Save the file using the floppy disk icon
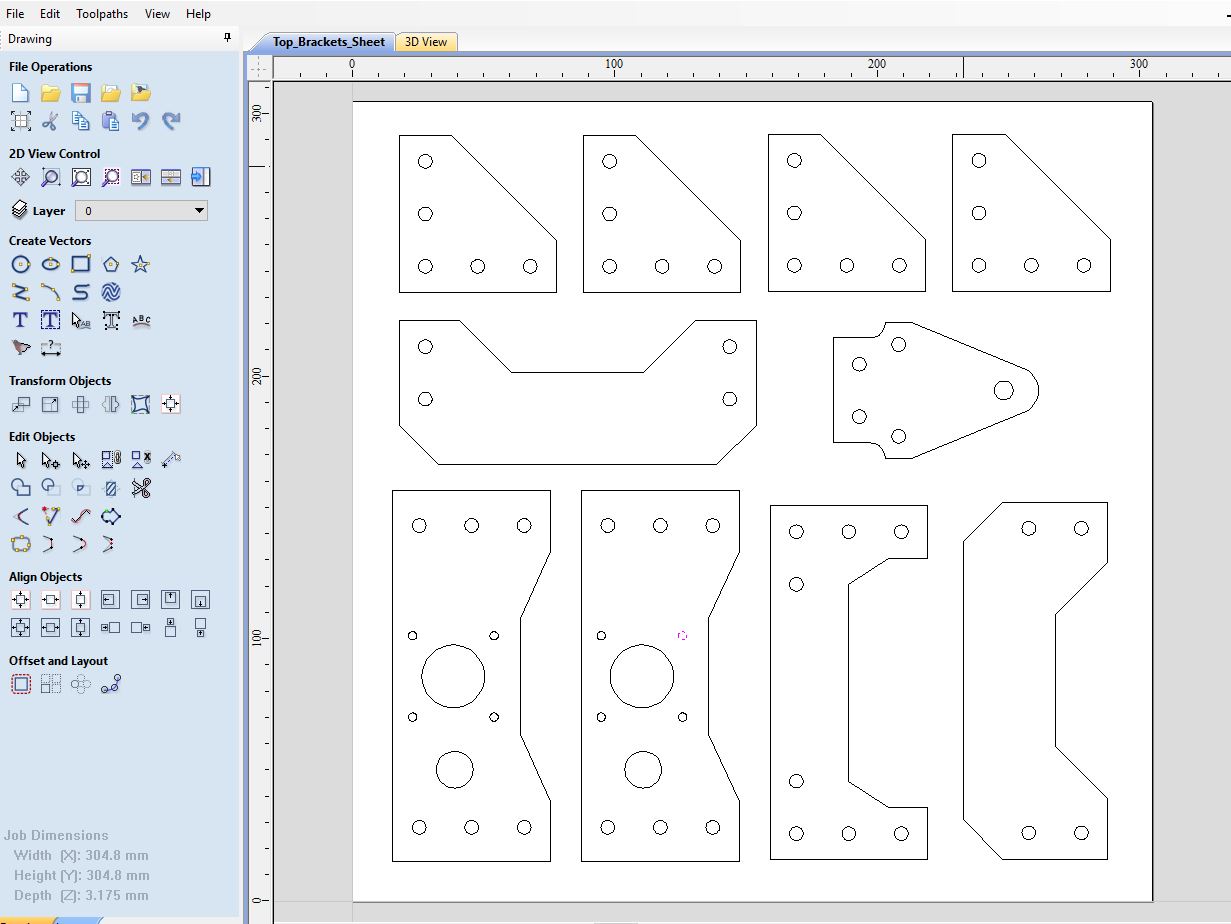Screen dimensions: 1231x924 (80, 92)
